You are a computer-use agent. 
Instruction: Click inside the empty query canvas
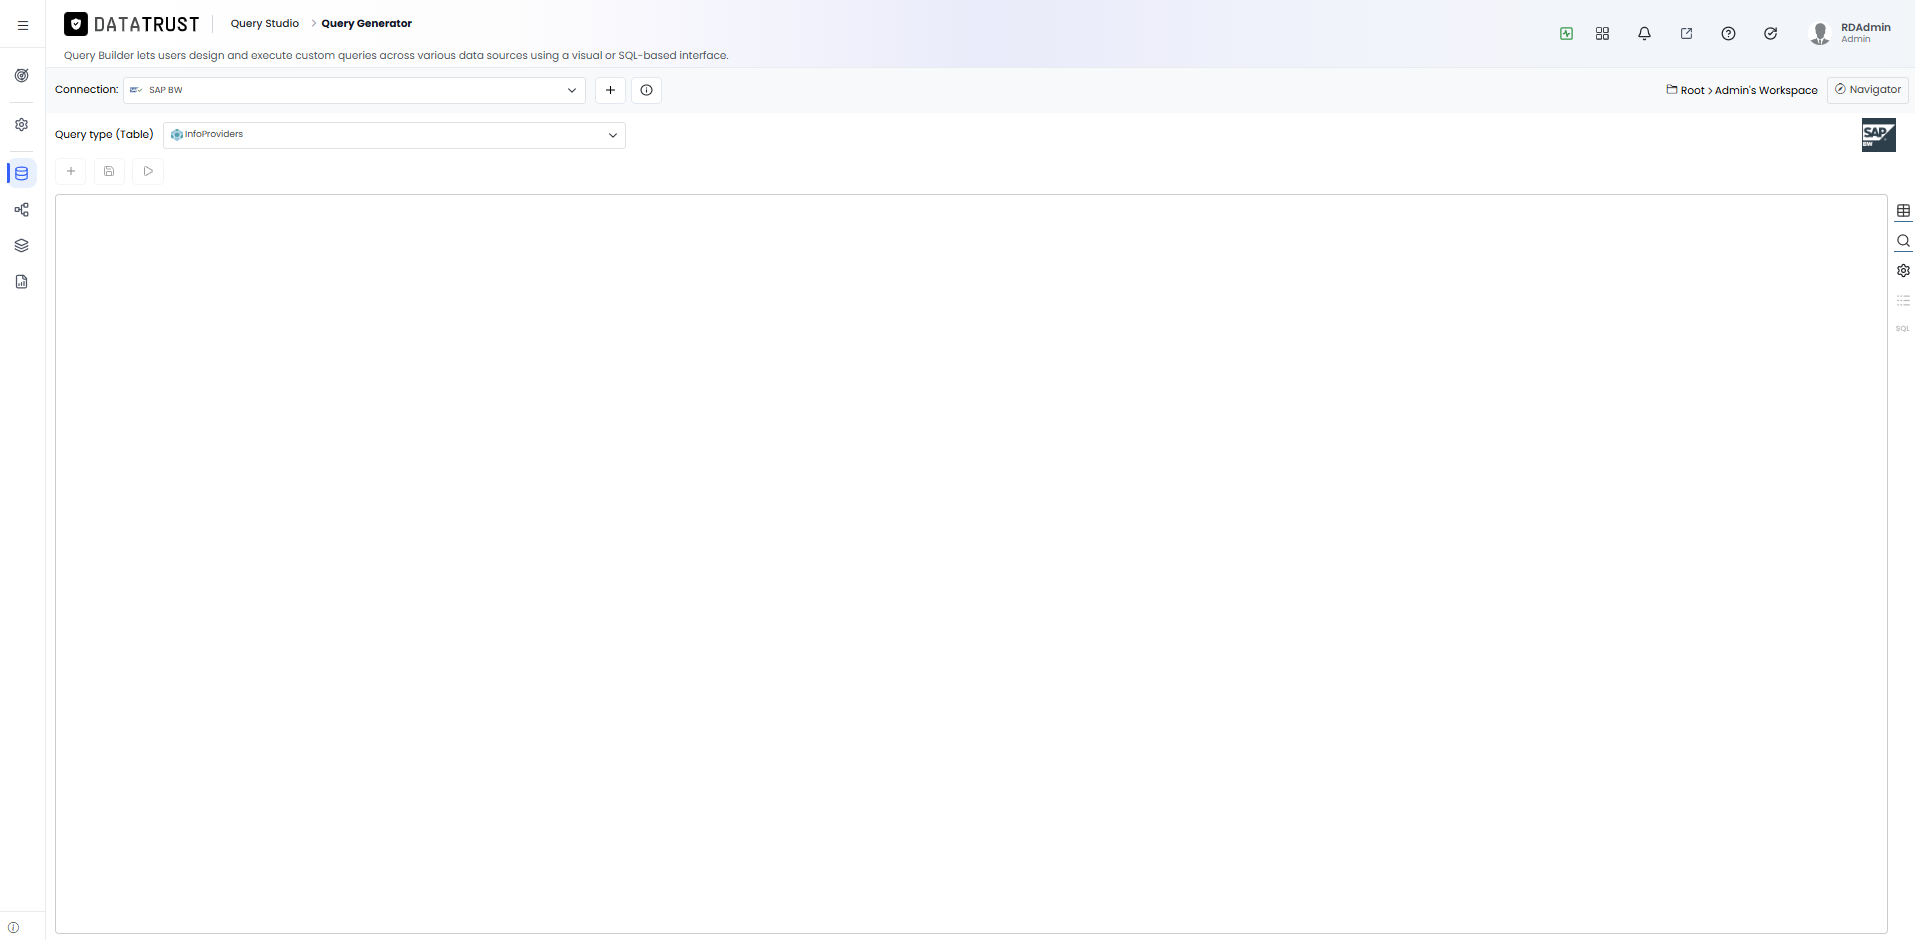pos(971,564)
